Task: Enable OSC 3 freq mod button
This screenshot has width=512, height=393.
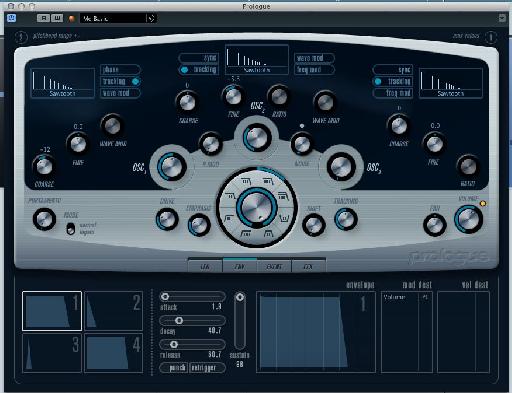Action: point(393,93)
